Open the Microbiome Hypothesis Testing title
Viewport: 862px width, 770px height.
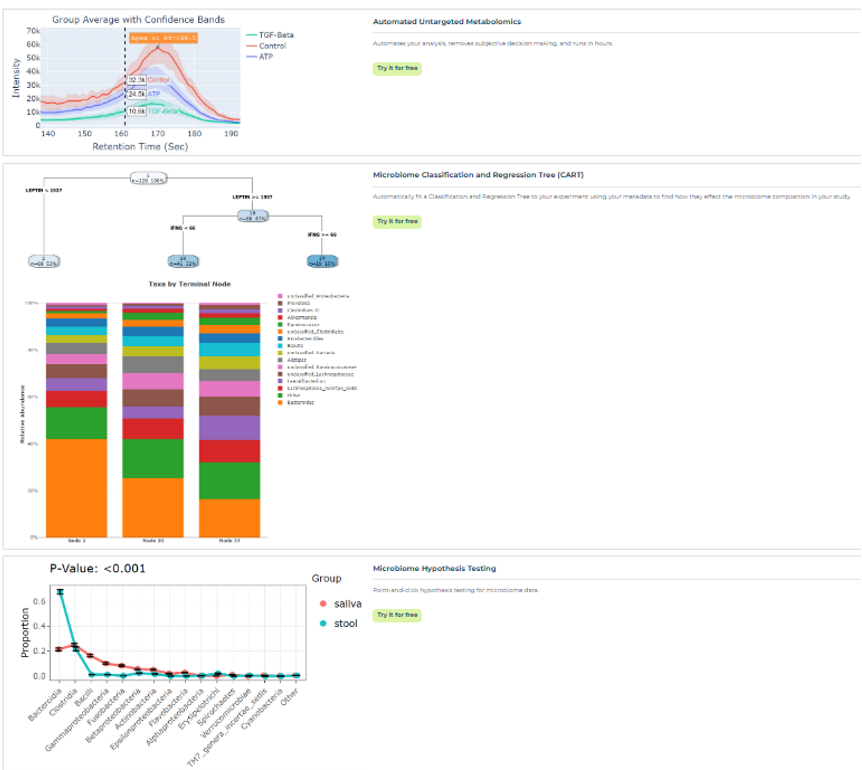click(434, 568)
